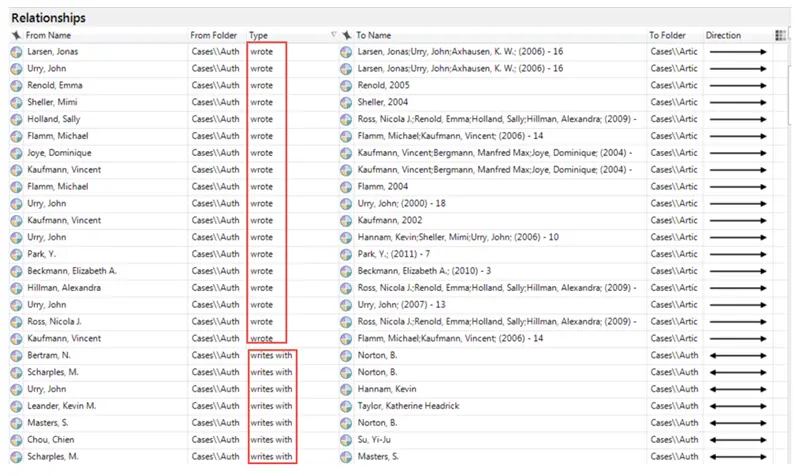This screenshot has width=800, height=476.
Task: Click the icon beside Taylor, Katherine Headrick
Action: click(346, 406)
